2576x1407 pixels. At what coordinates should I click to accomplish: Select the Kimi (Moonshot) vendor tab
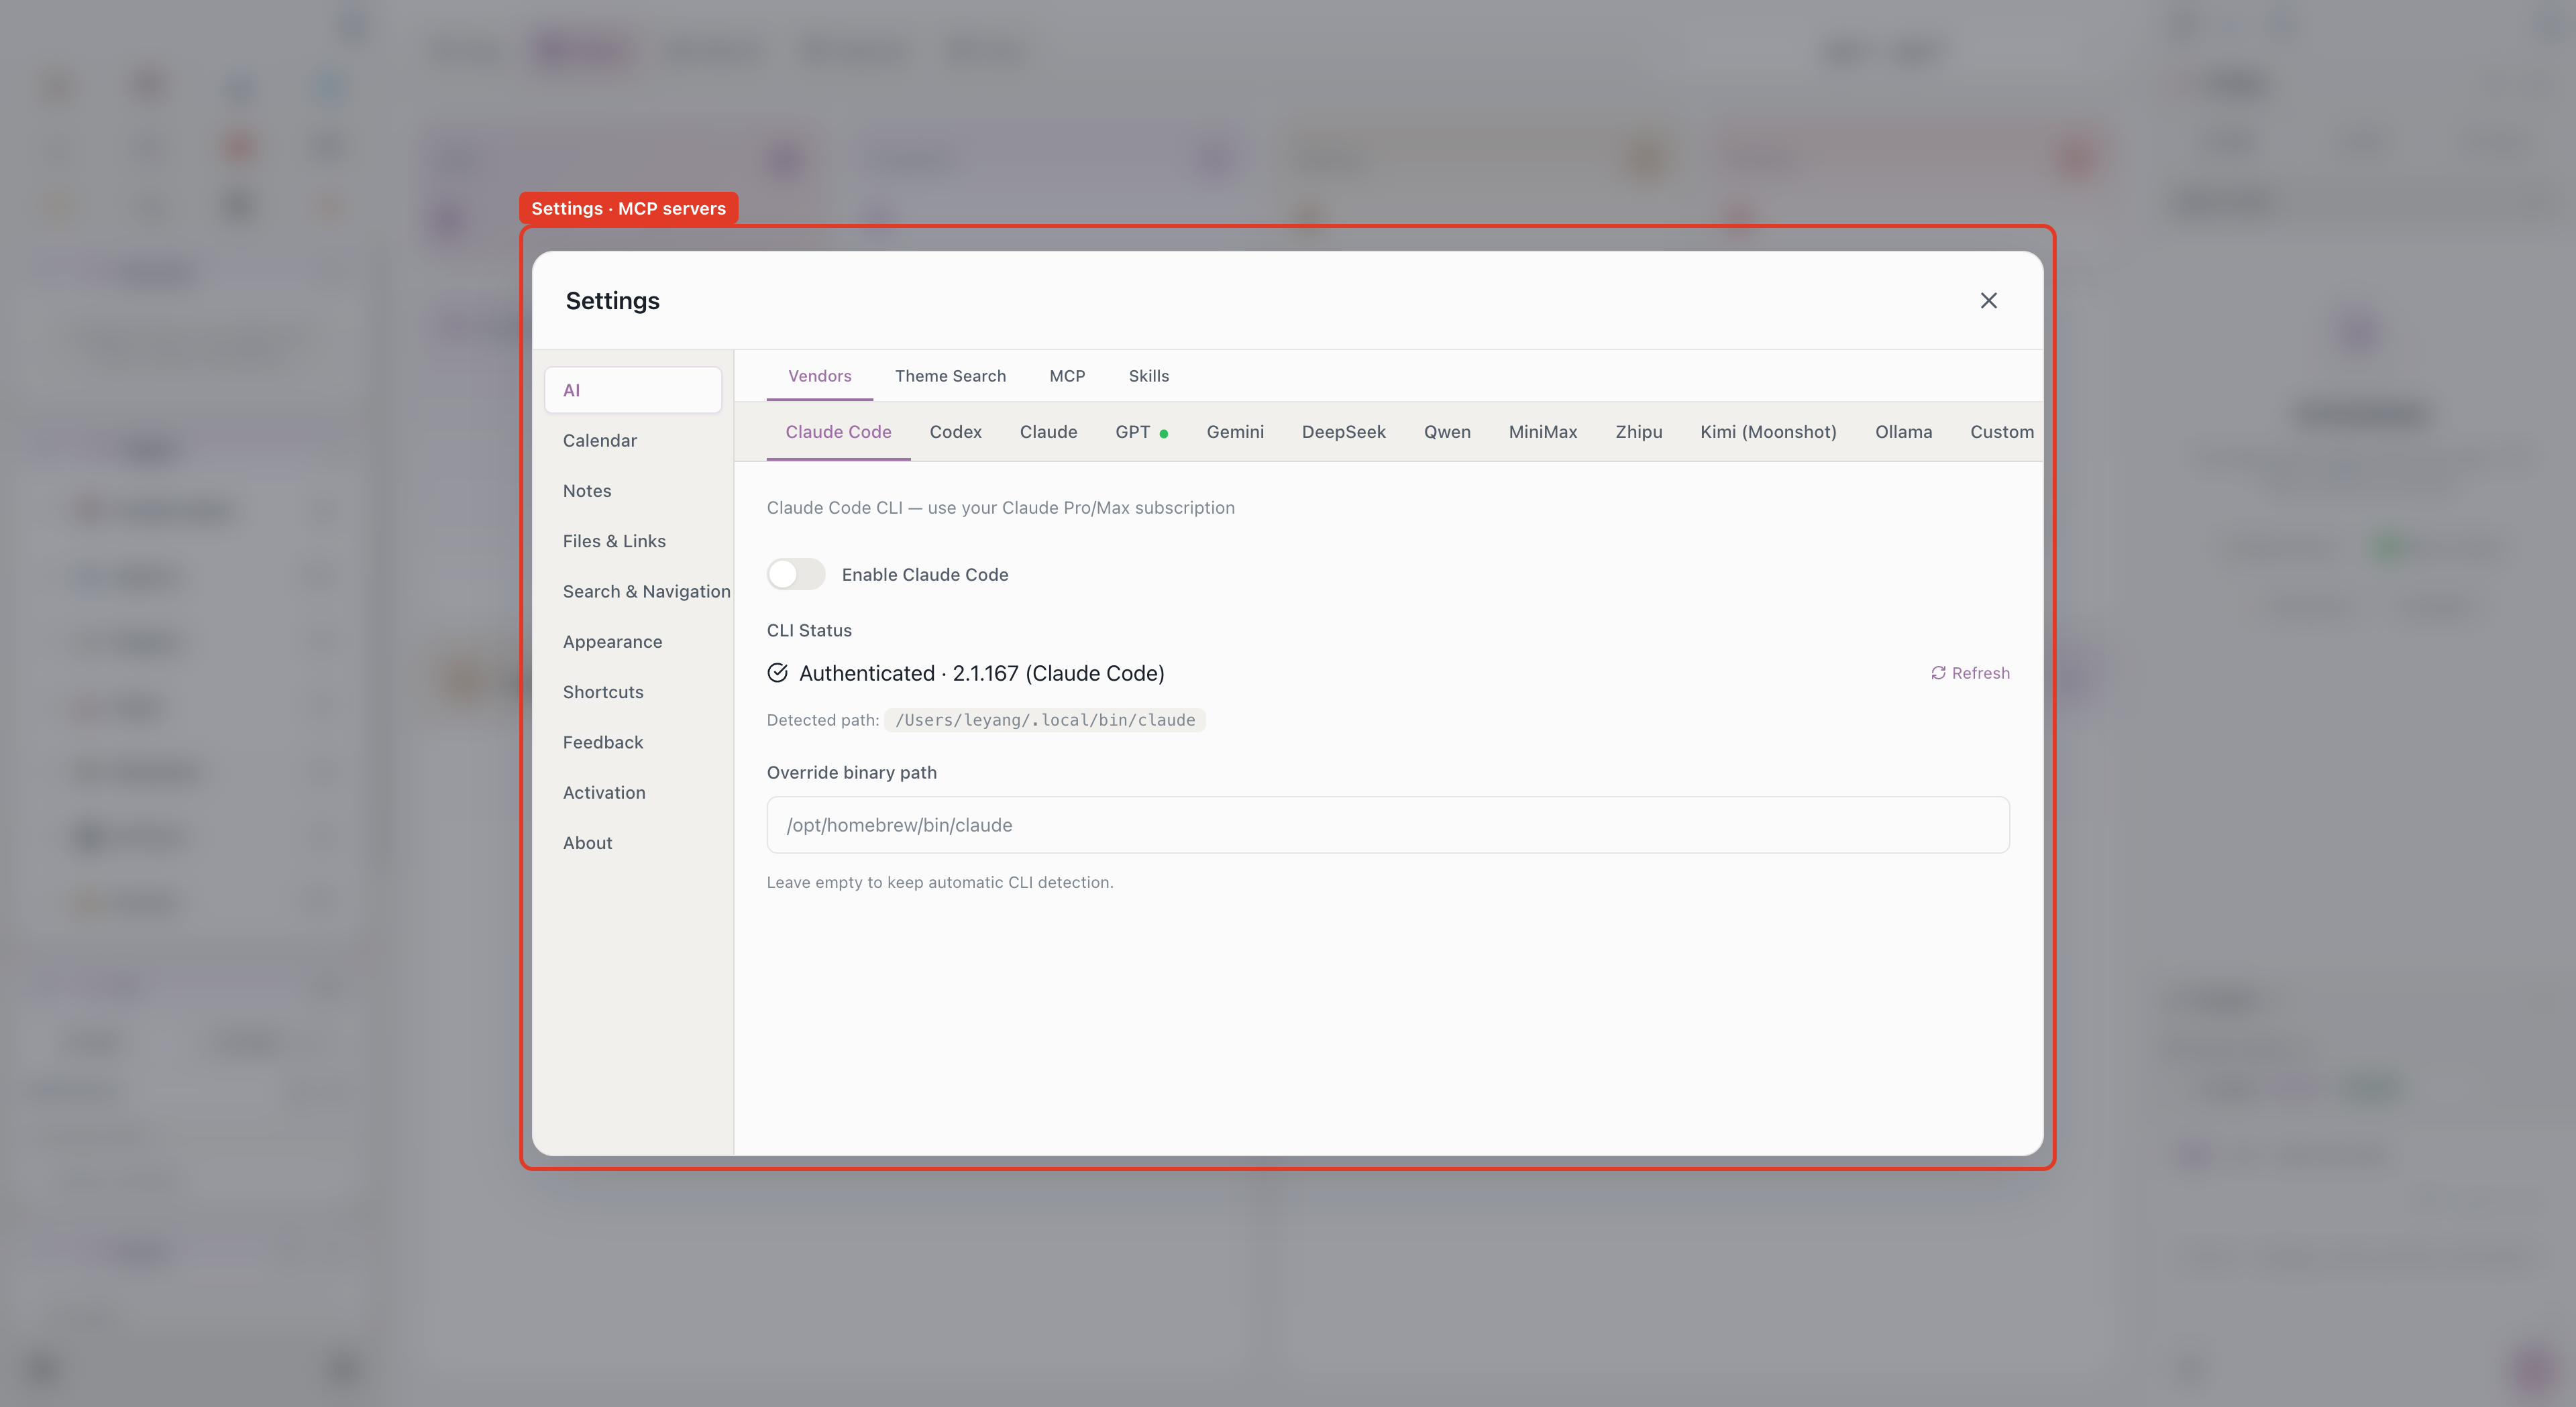[1768, 432]
